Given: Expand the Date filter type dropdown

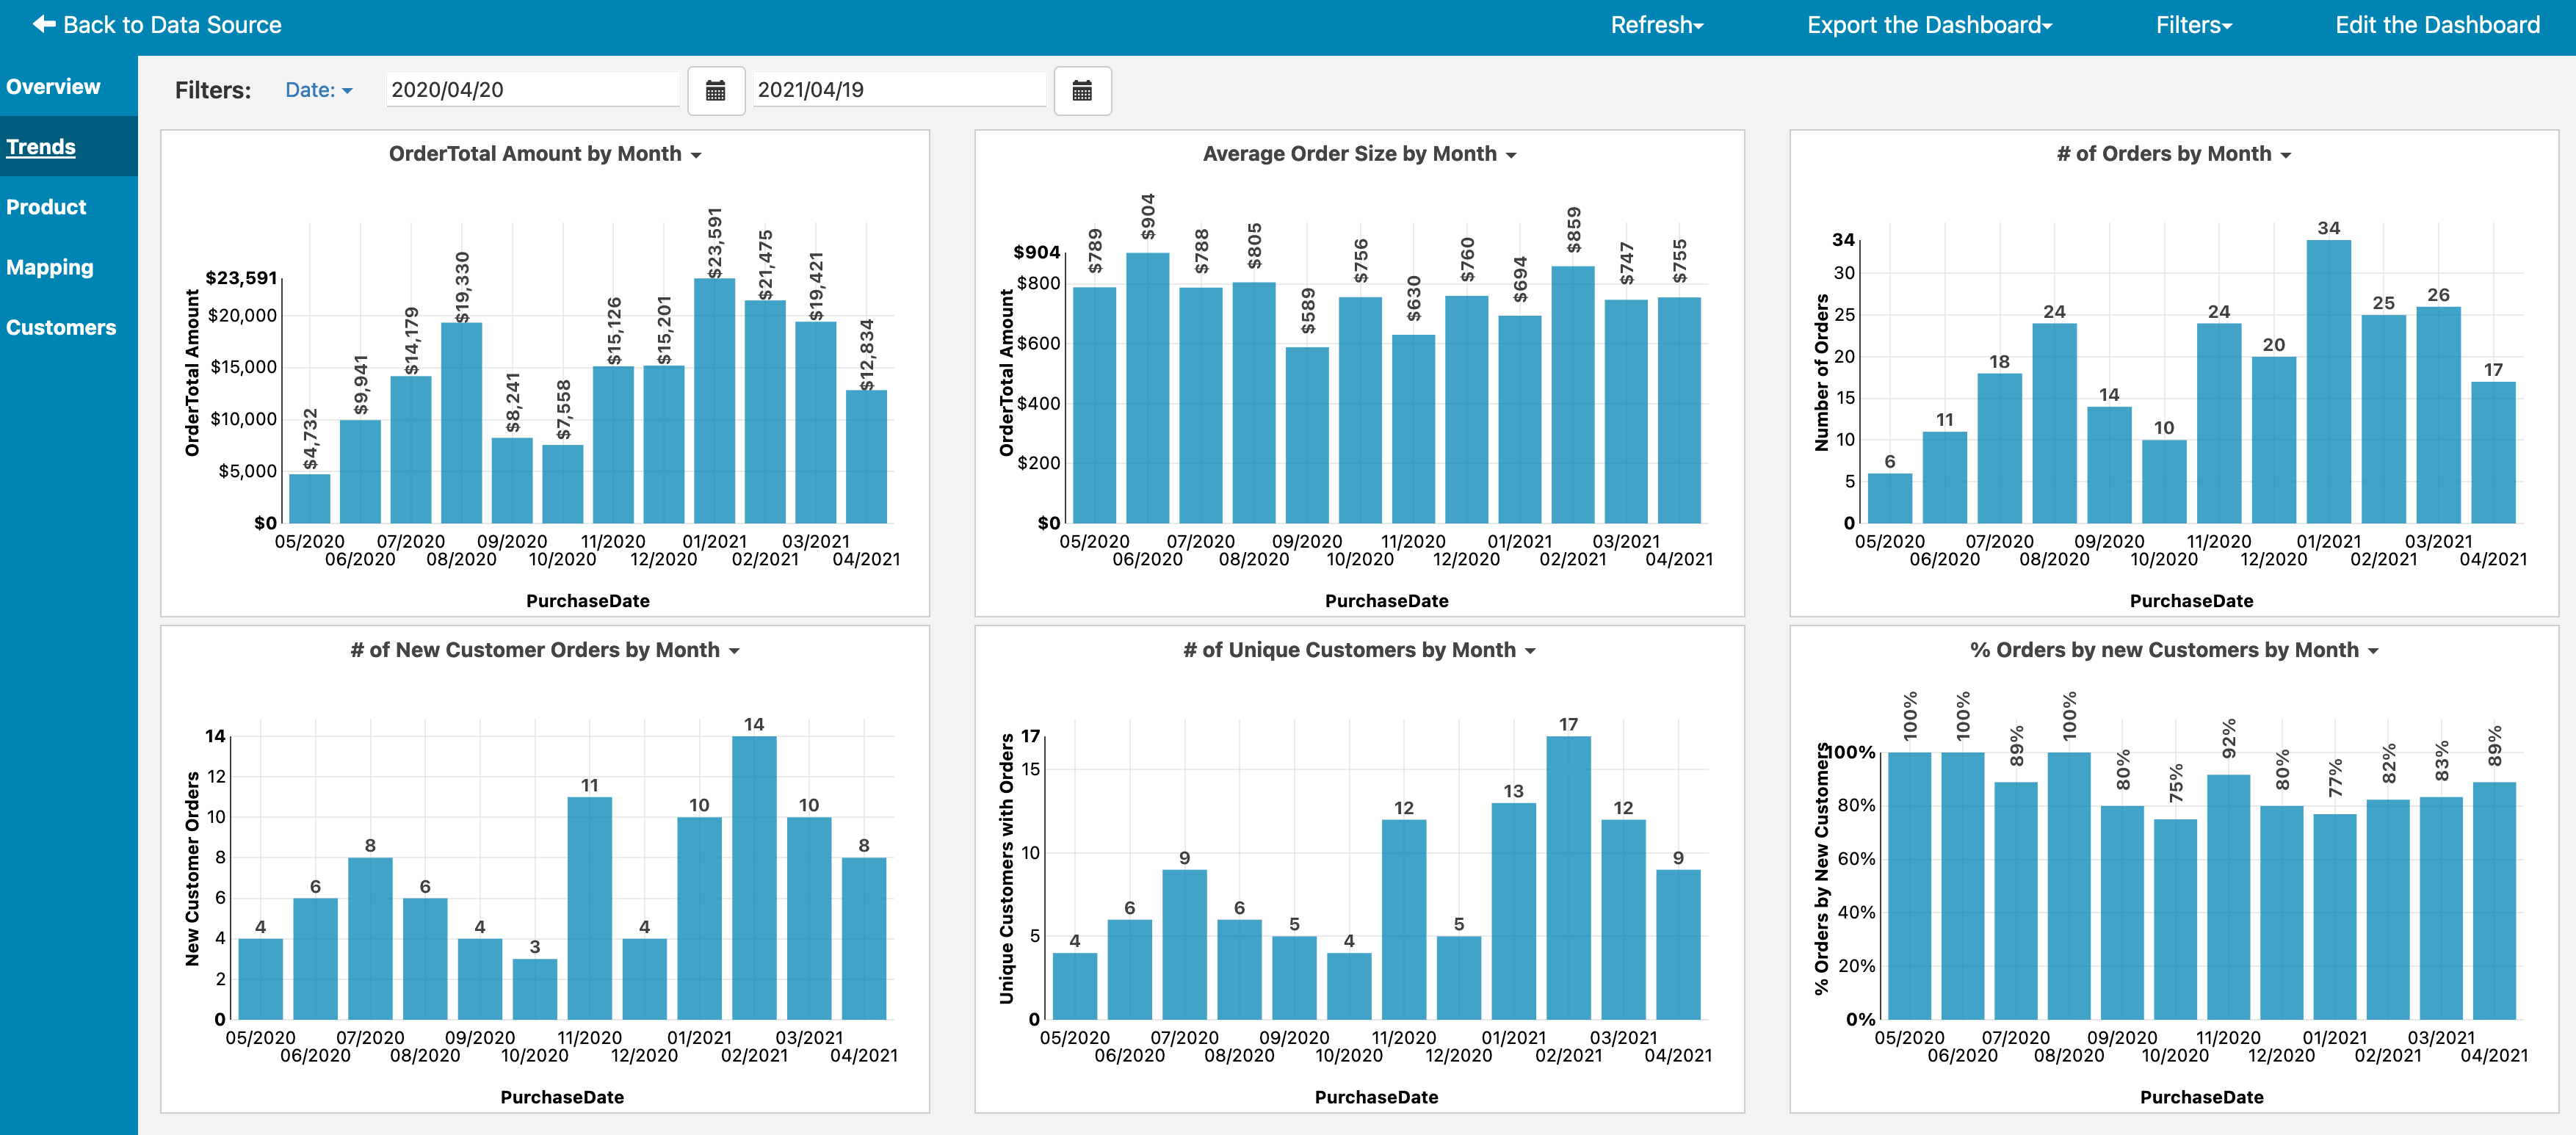Looking at the screenshot, I should 318,90.
